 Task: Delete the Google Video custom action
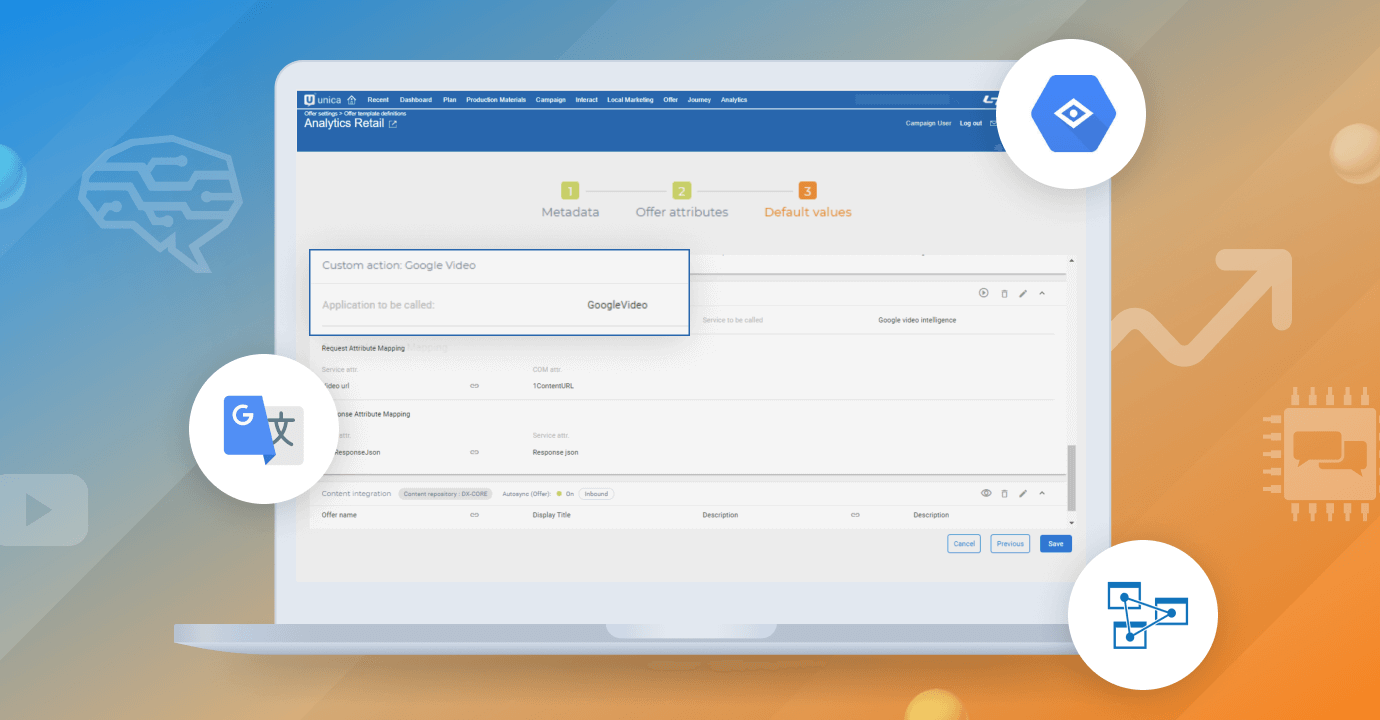1004,293
